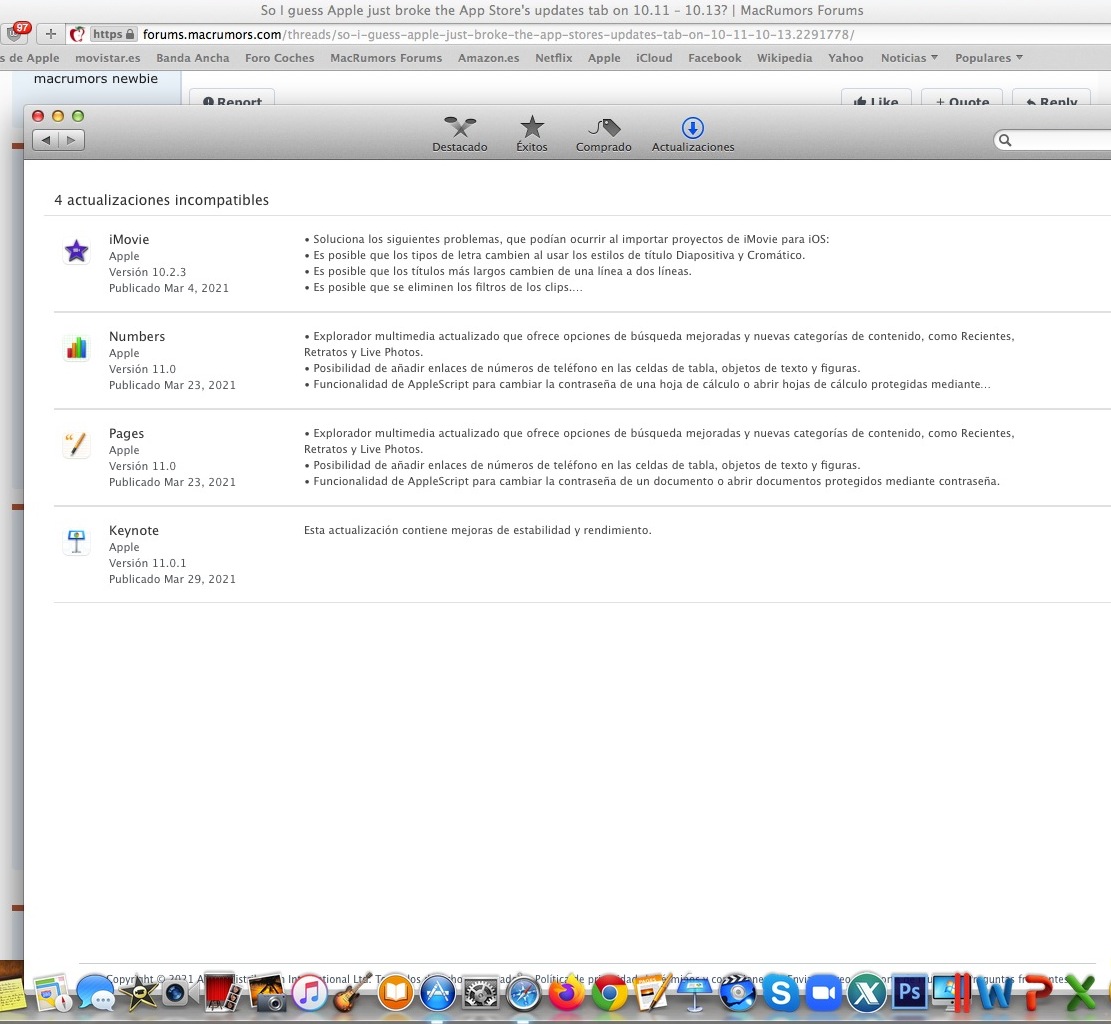1111x1024 pixels.
Task: Click the Like button on the forum post
Action: (876, 98)
